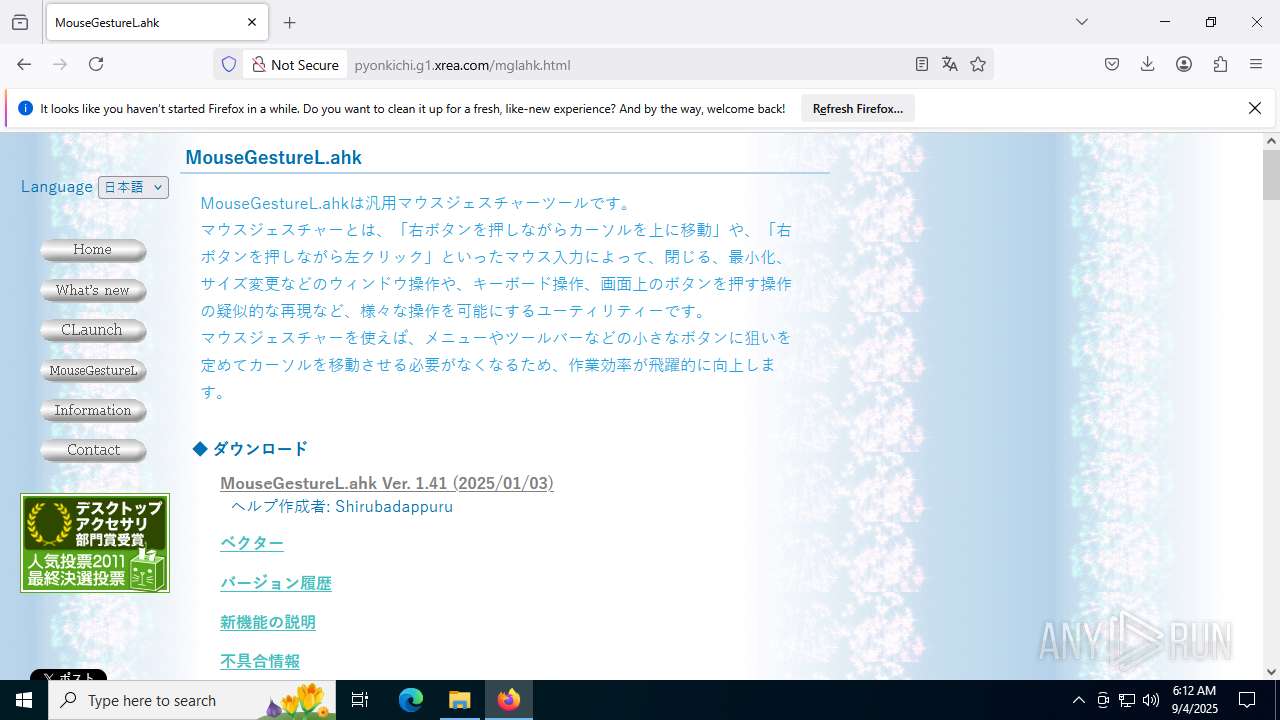Image resolution: width=1280 pixels, height=720 pixels.
Task: Click the page vertical scrollbar thumb
Action: (1271, 175)
